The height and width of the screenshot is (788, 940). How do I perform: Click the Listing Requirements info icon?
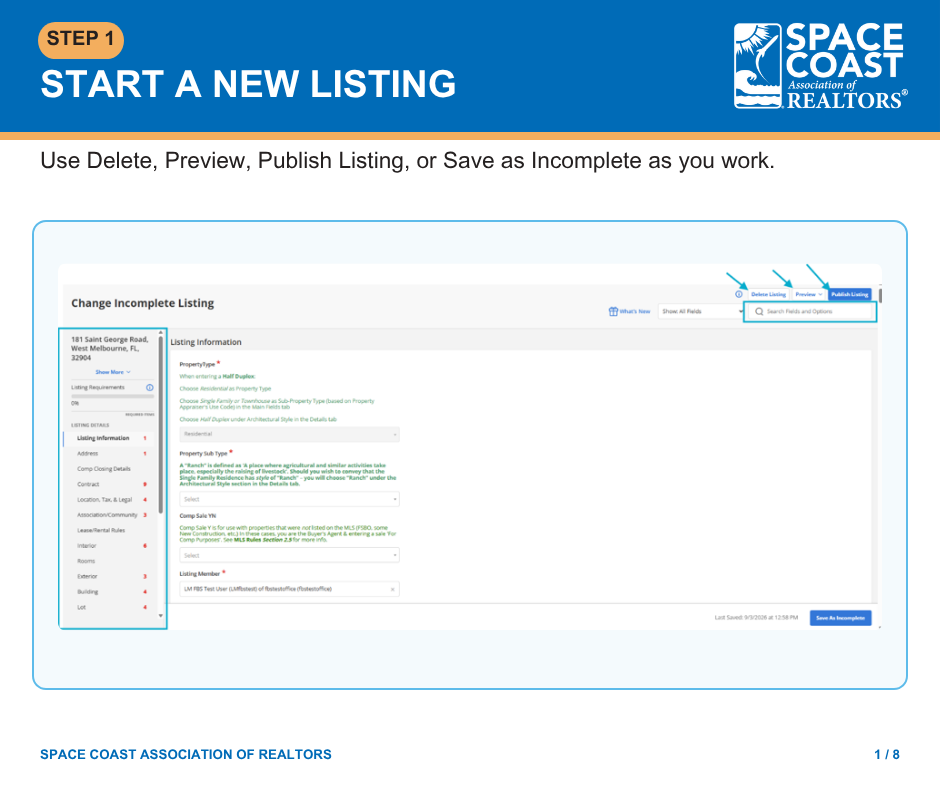point(150,387)
